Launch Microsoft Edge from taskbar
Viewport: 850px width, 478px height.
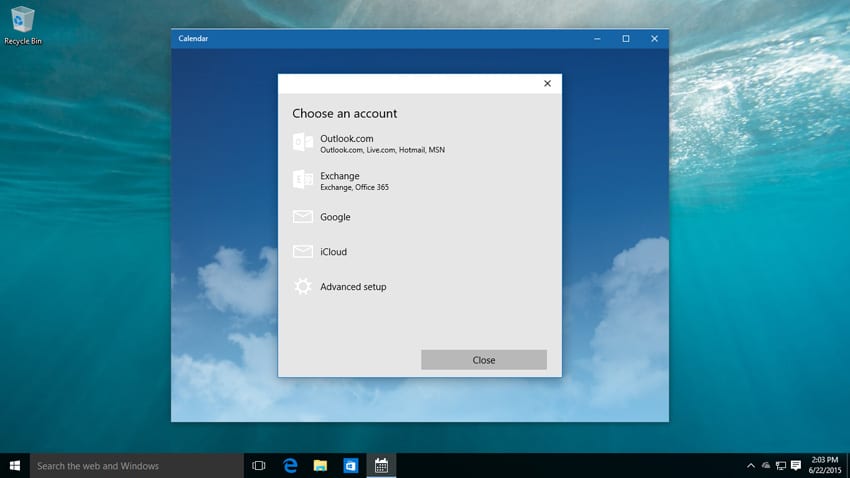point(290,466)
